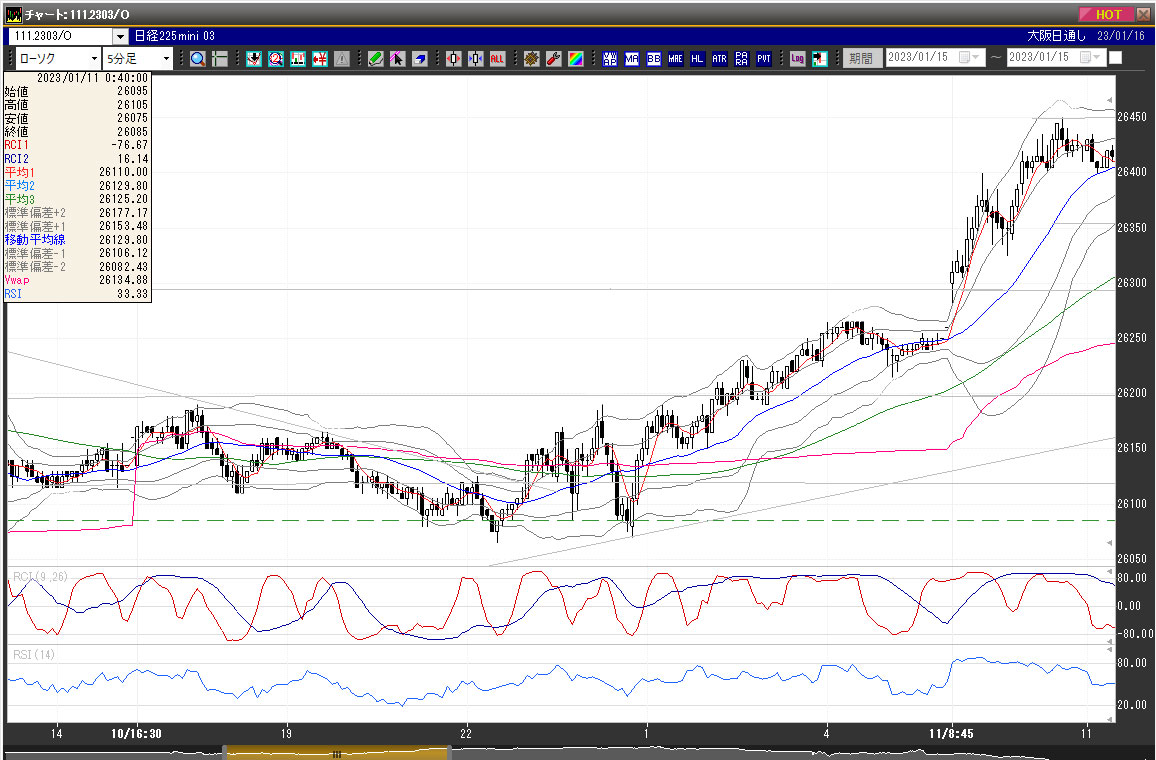1156x760 pixels.
Task: Click the RSI value row in data panel
Action: coord(77,293)
